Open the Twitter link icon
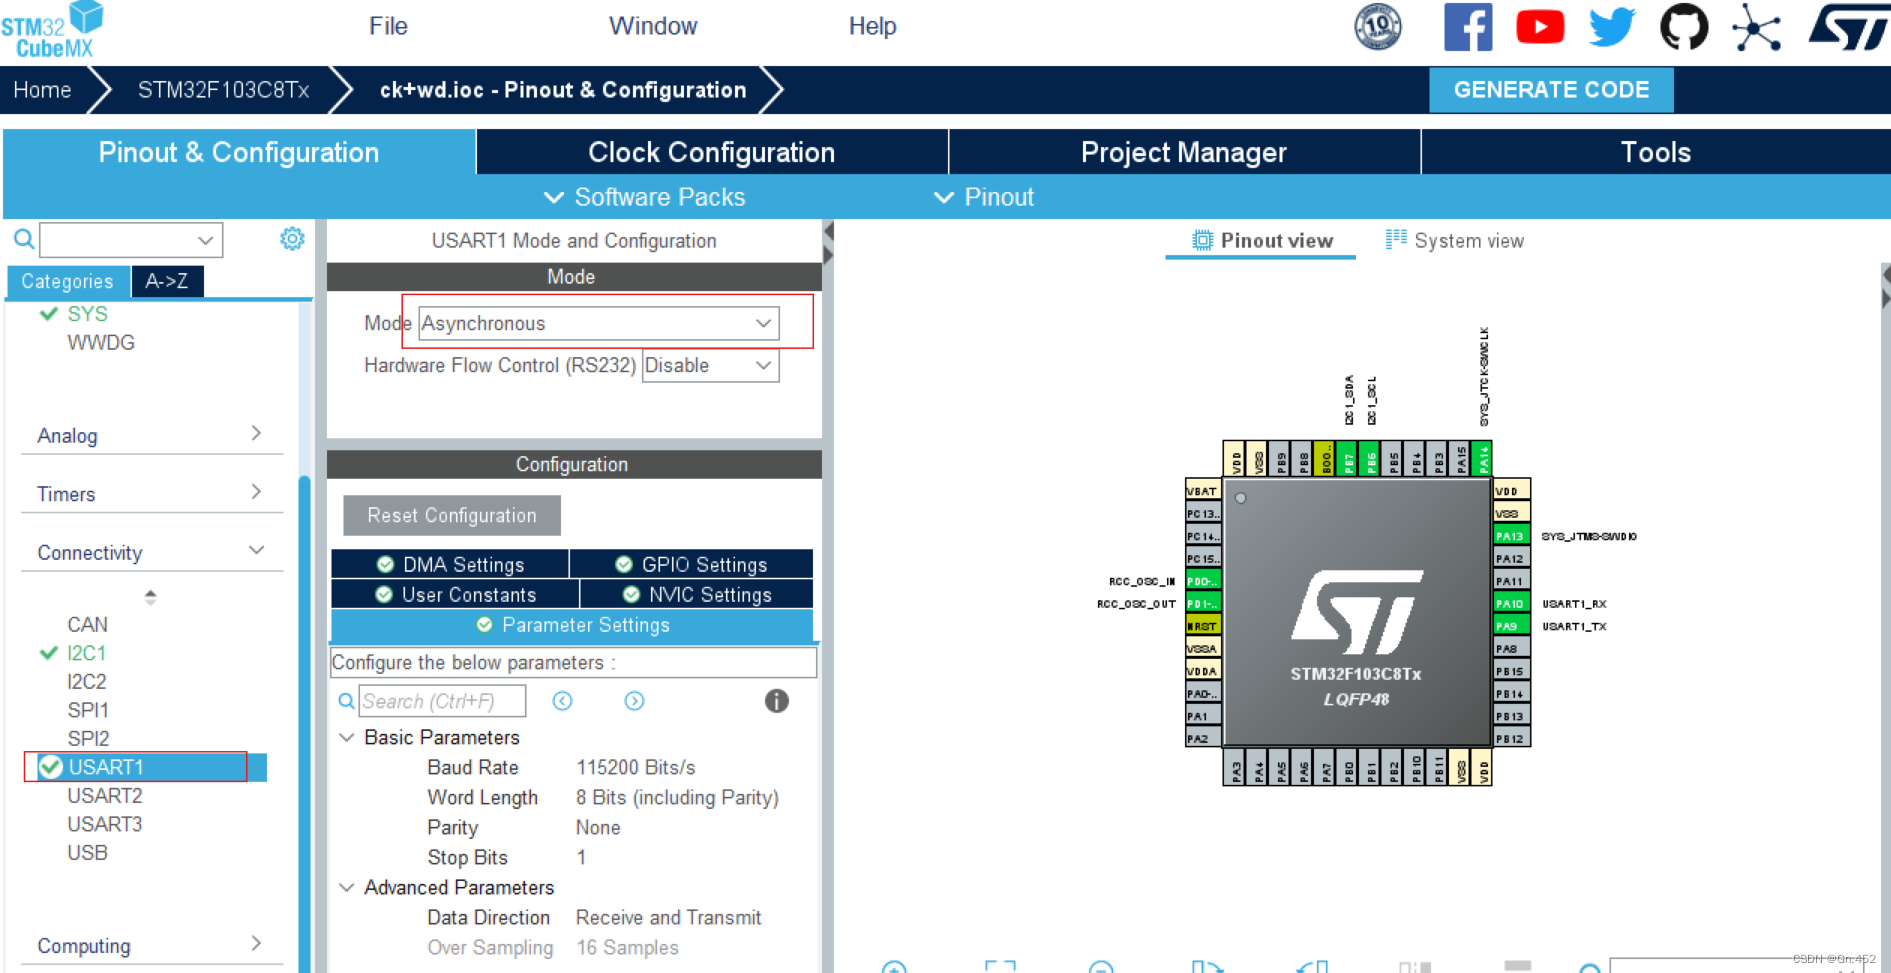Viewport: 1891px width, 973px height. click(1612, 27)
